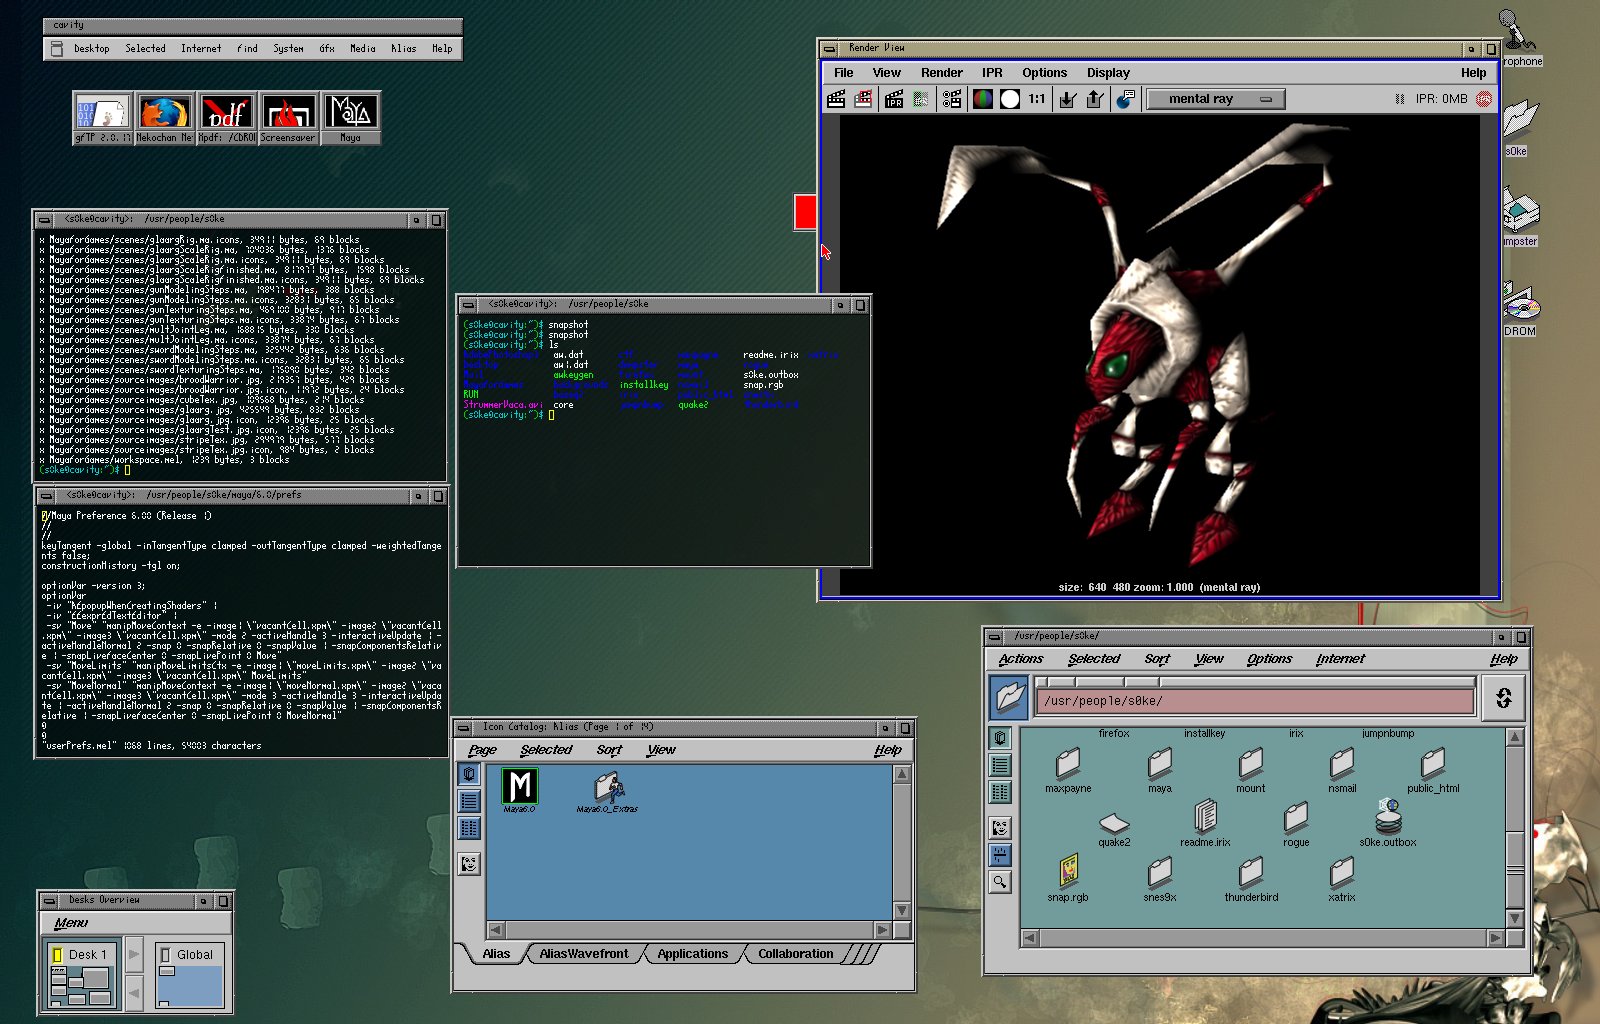Click the magnifier search icon in file manager

tap(999, 882)
